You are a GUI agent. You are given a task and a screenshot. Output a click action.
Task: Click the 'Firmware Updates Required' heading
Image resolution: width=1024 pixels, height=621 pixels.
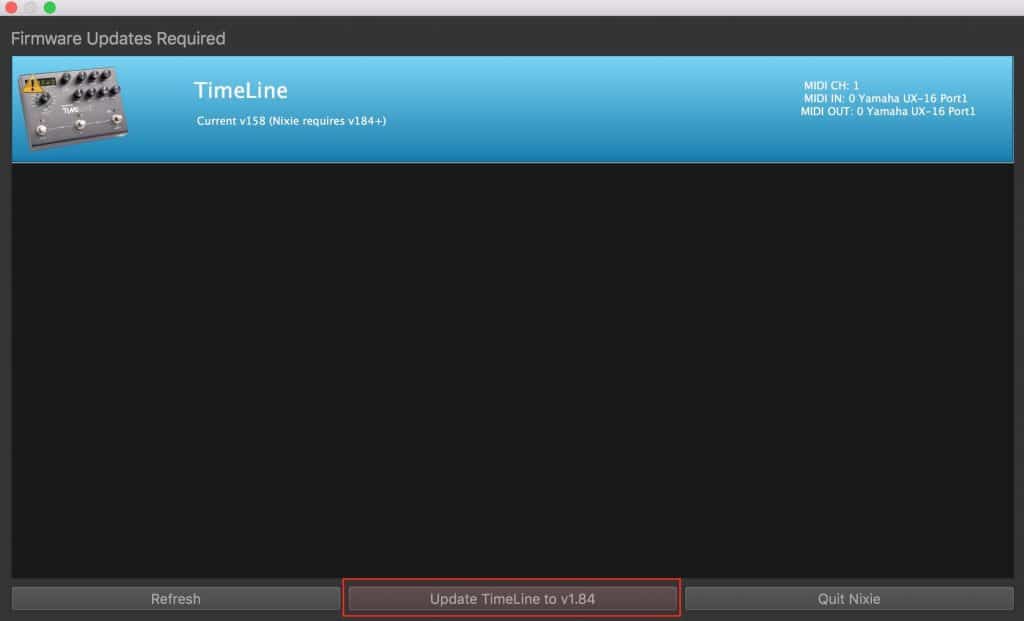point(118,39)
